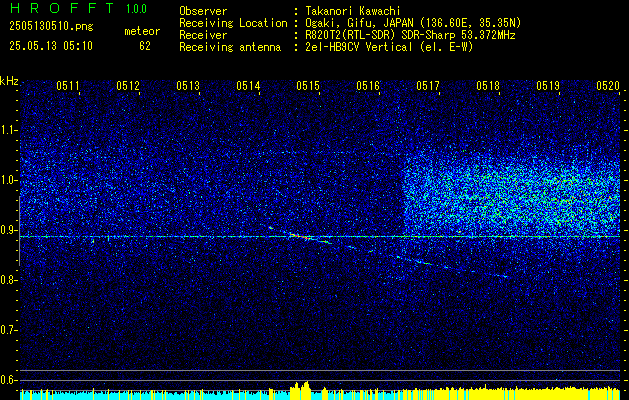
Task: Click the 0517 time marker
Action: click(428, 85)
